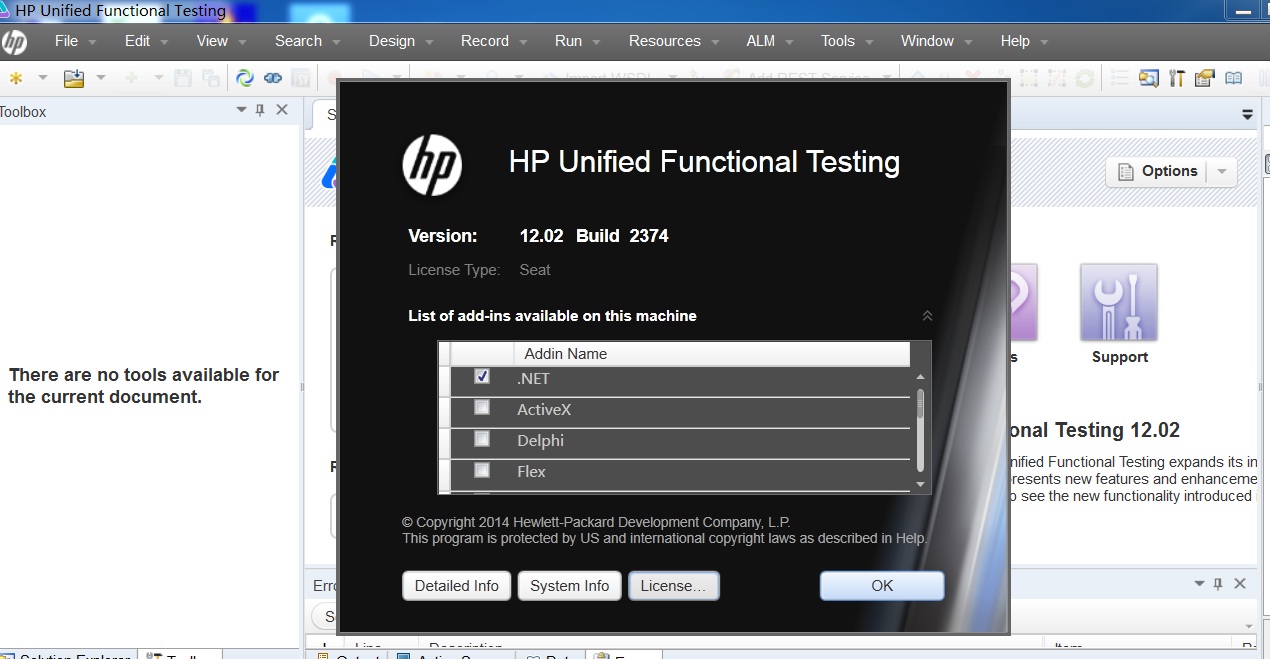Select the .NET add-in name text

coord(533,379)
